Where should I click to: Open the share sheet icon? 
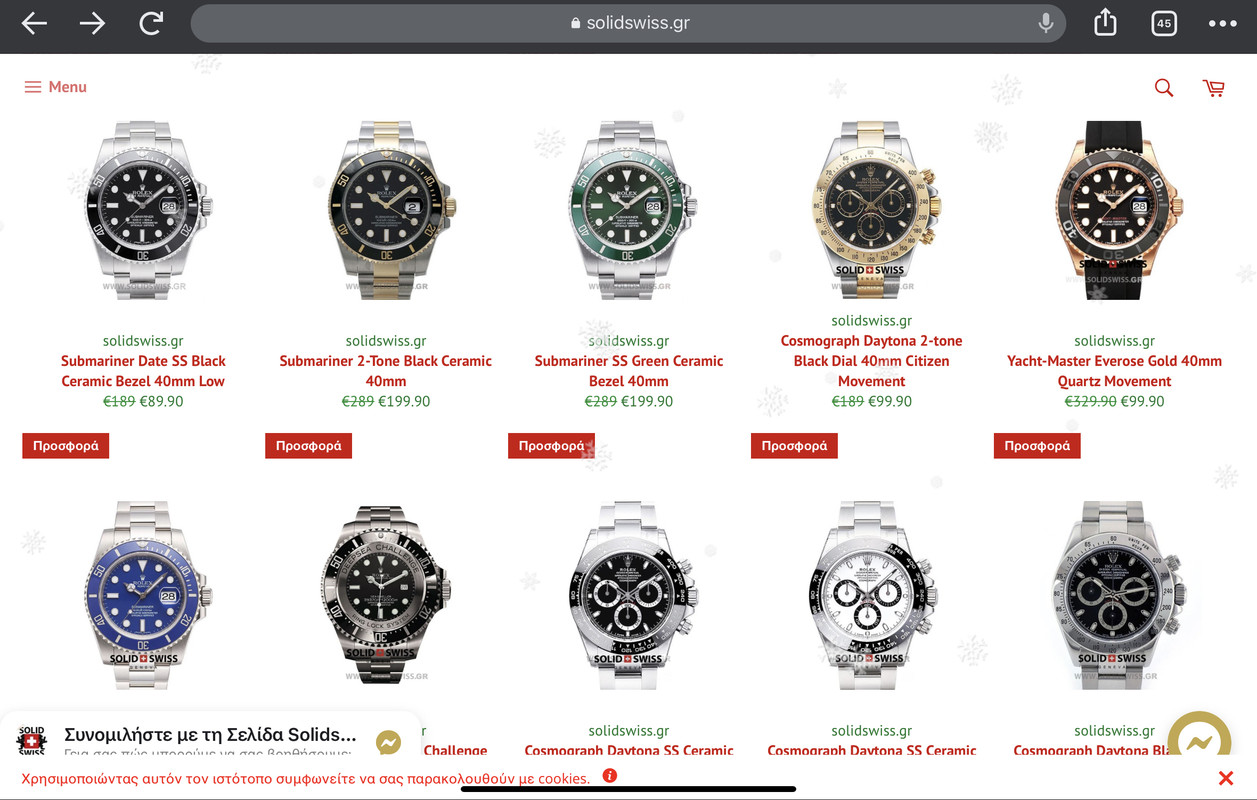pos(1105,22)
